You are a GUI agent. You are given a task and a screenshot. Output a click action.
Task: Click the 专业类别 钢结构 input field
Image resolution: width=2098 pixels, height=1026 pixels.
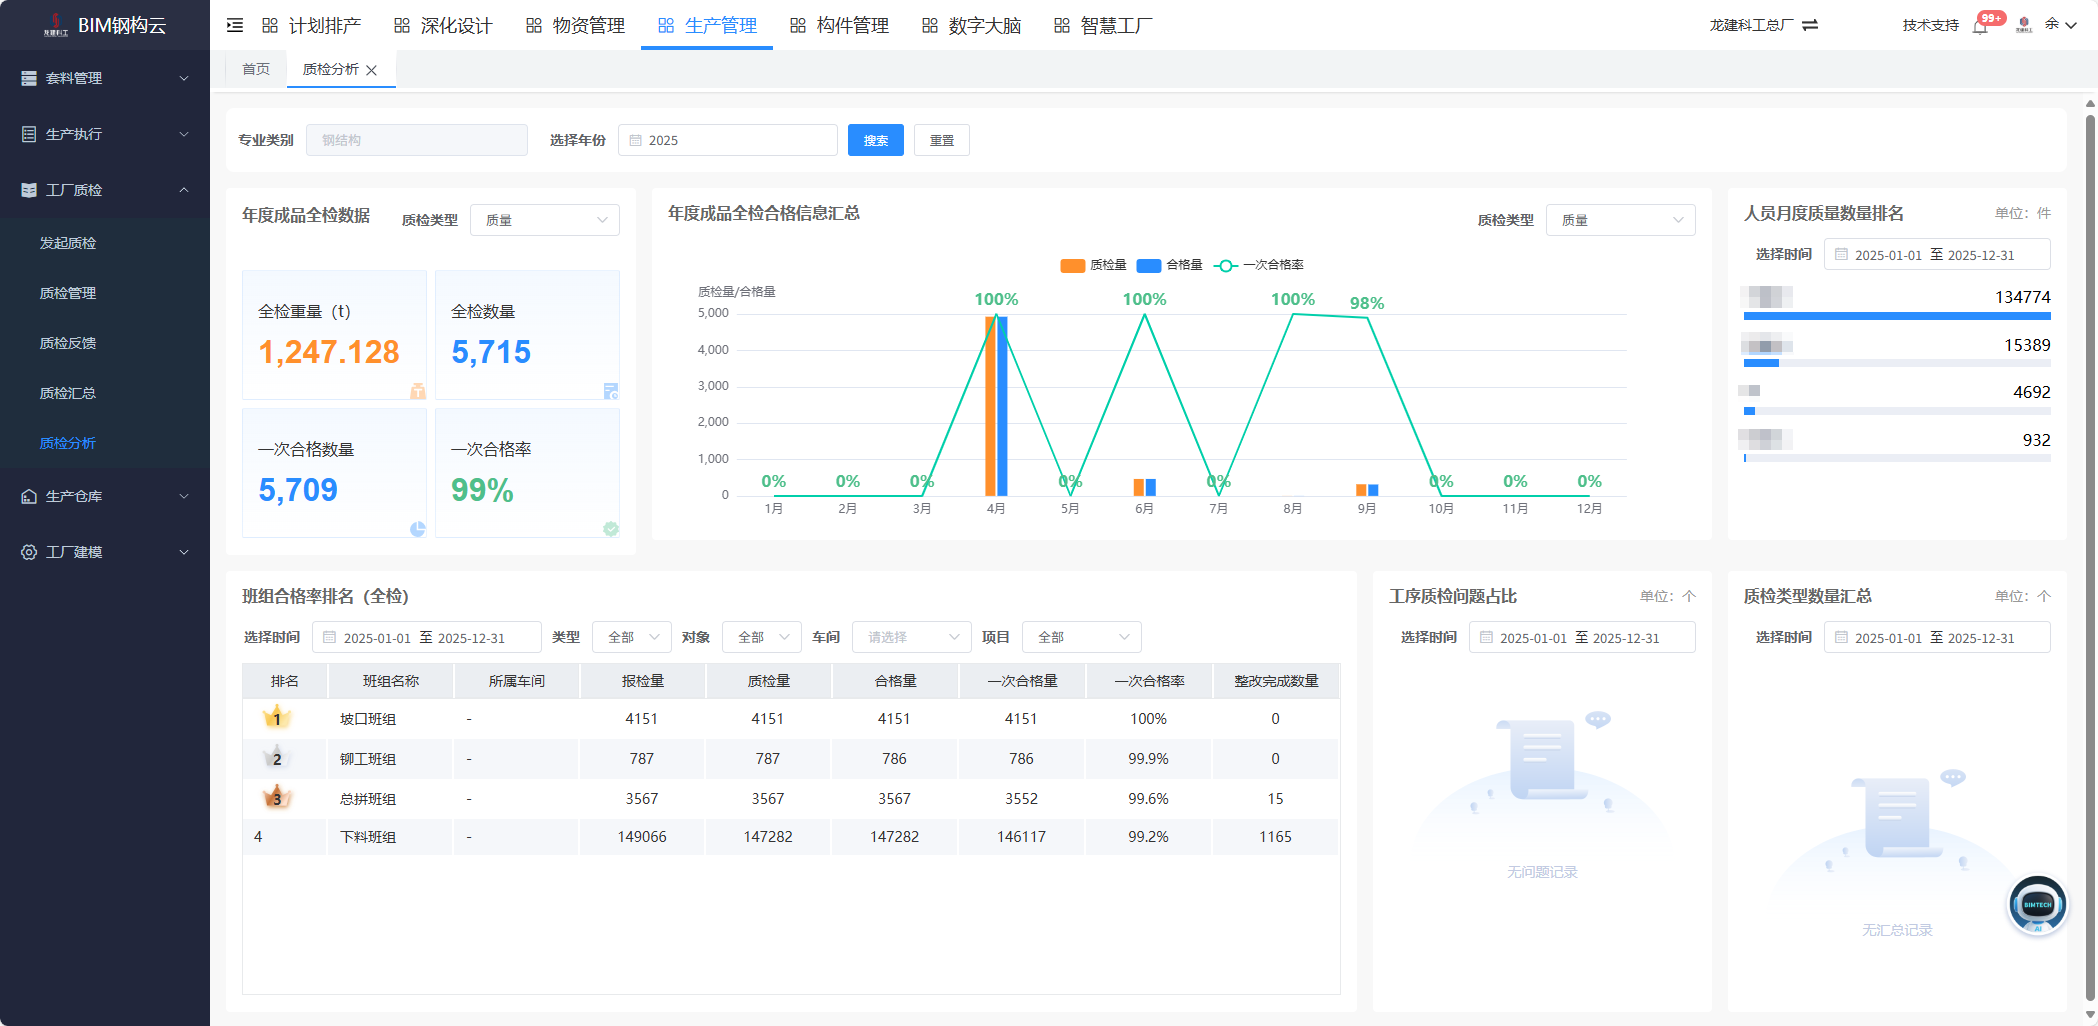tap(417, 140)
